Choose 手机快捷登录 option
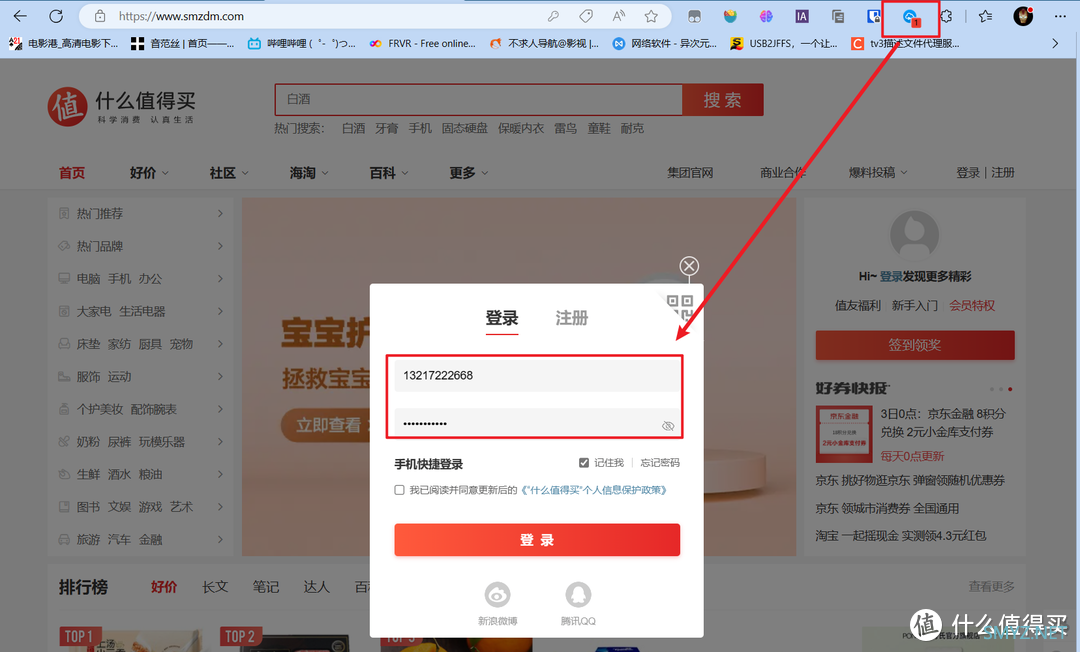This screenshot has height=652, width=1080. point(428,464)
